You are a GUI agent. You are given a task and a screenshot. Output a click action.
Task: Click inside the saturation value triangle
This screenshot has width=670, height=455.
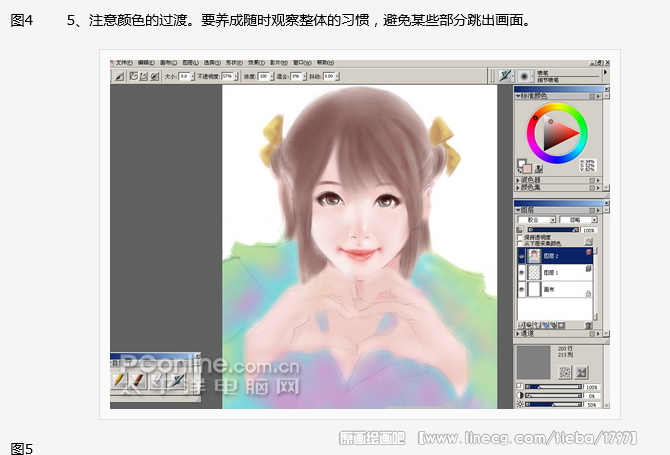557,133
